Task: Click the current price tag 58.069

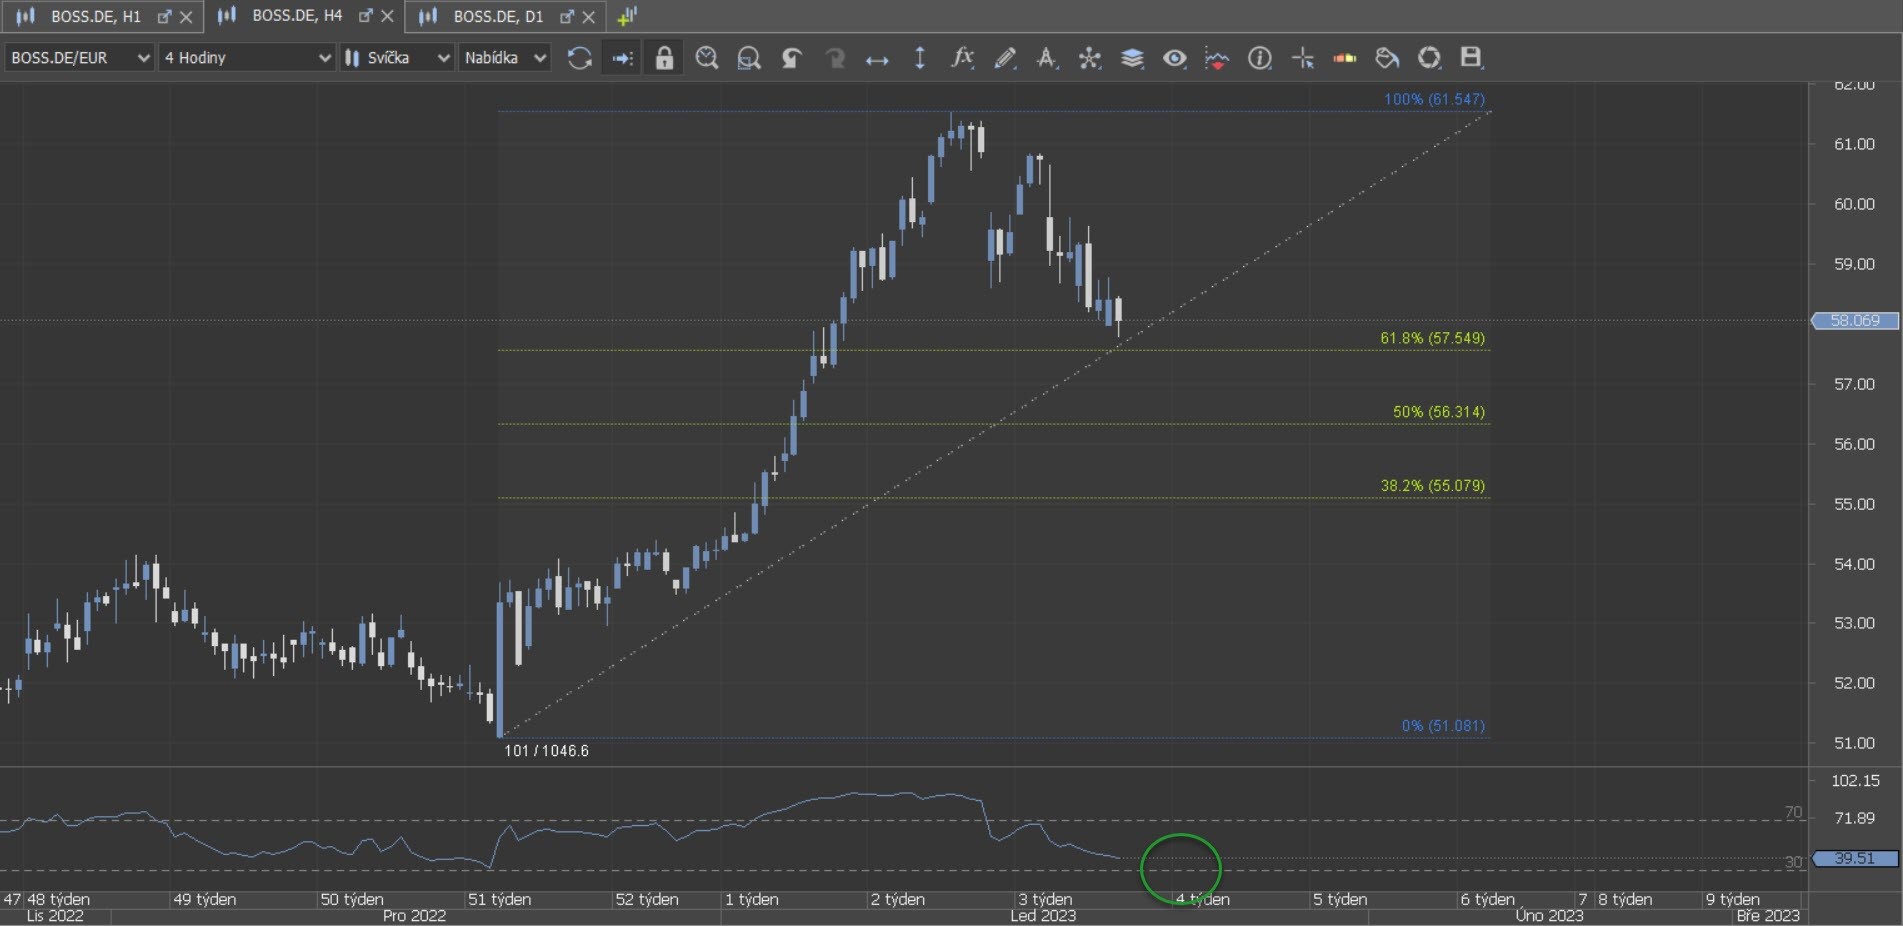Action: 1855,321
